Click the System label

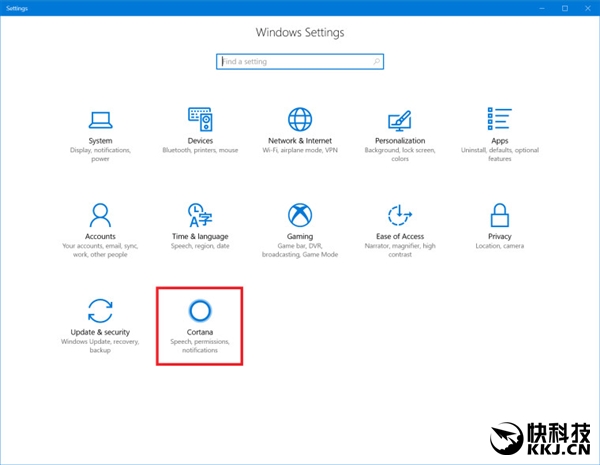coord(100,141)
